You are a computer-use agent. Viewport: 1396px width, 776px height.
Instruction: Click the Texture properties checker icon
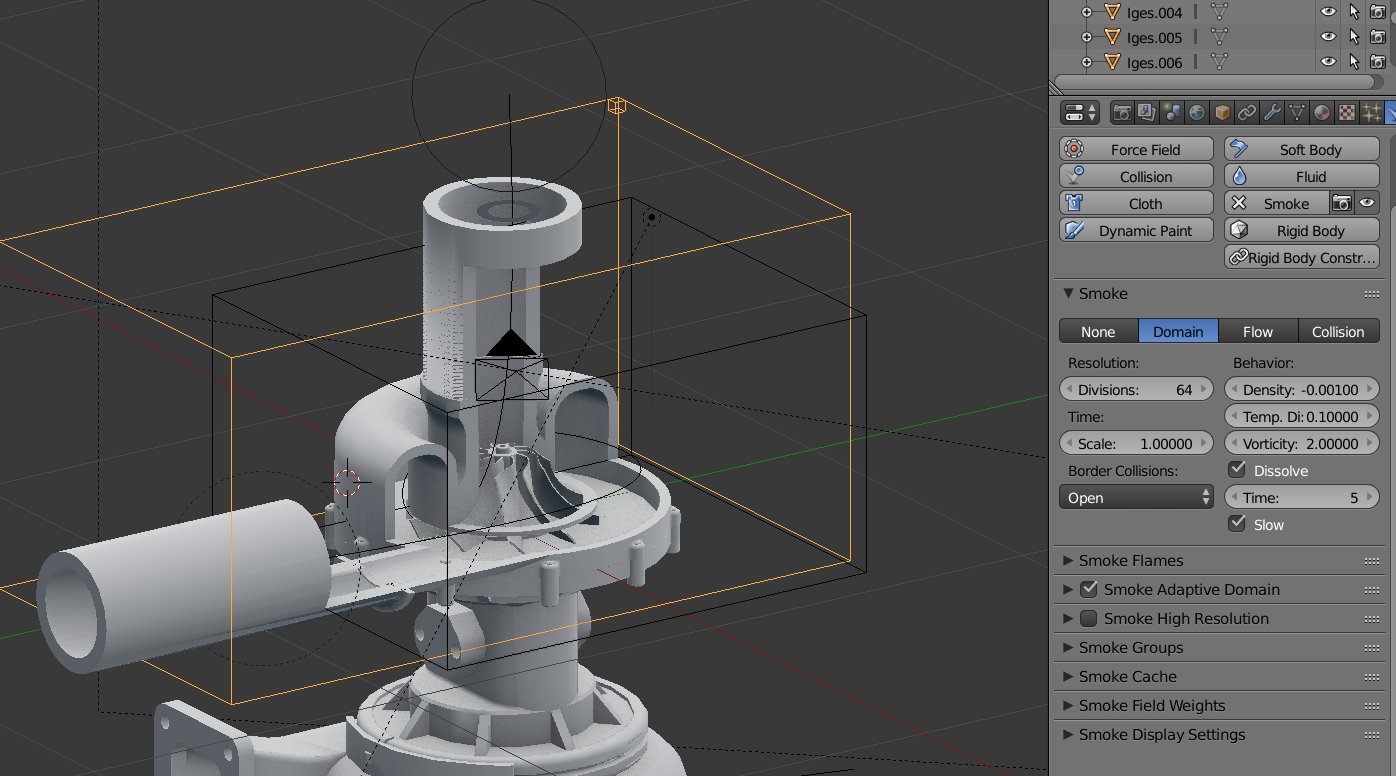click(1347, 112)
